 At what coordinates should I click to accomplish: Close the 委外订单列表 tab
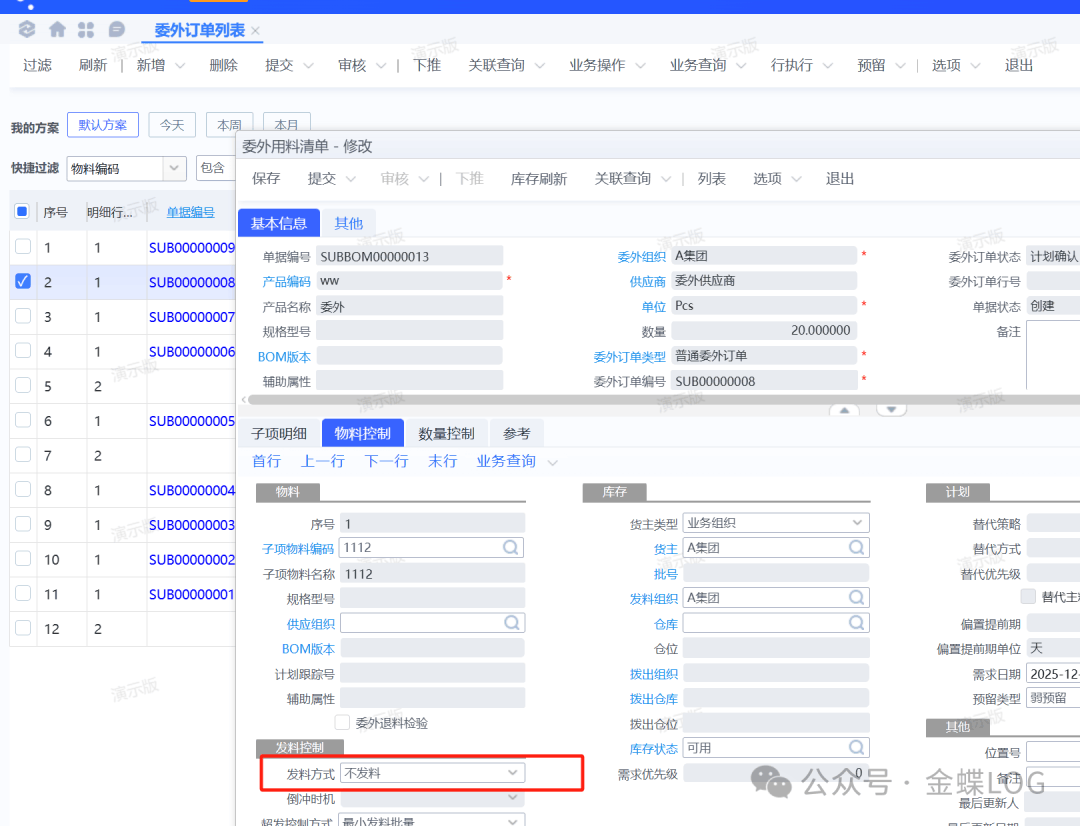[x=256, y=31]
